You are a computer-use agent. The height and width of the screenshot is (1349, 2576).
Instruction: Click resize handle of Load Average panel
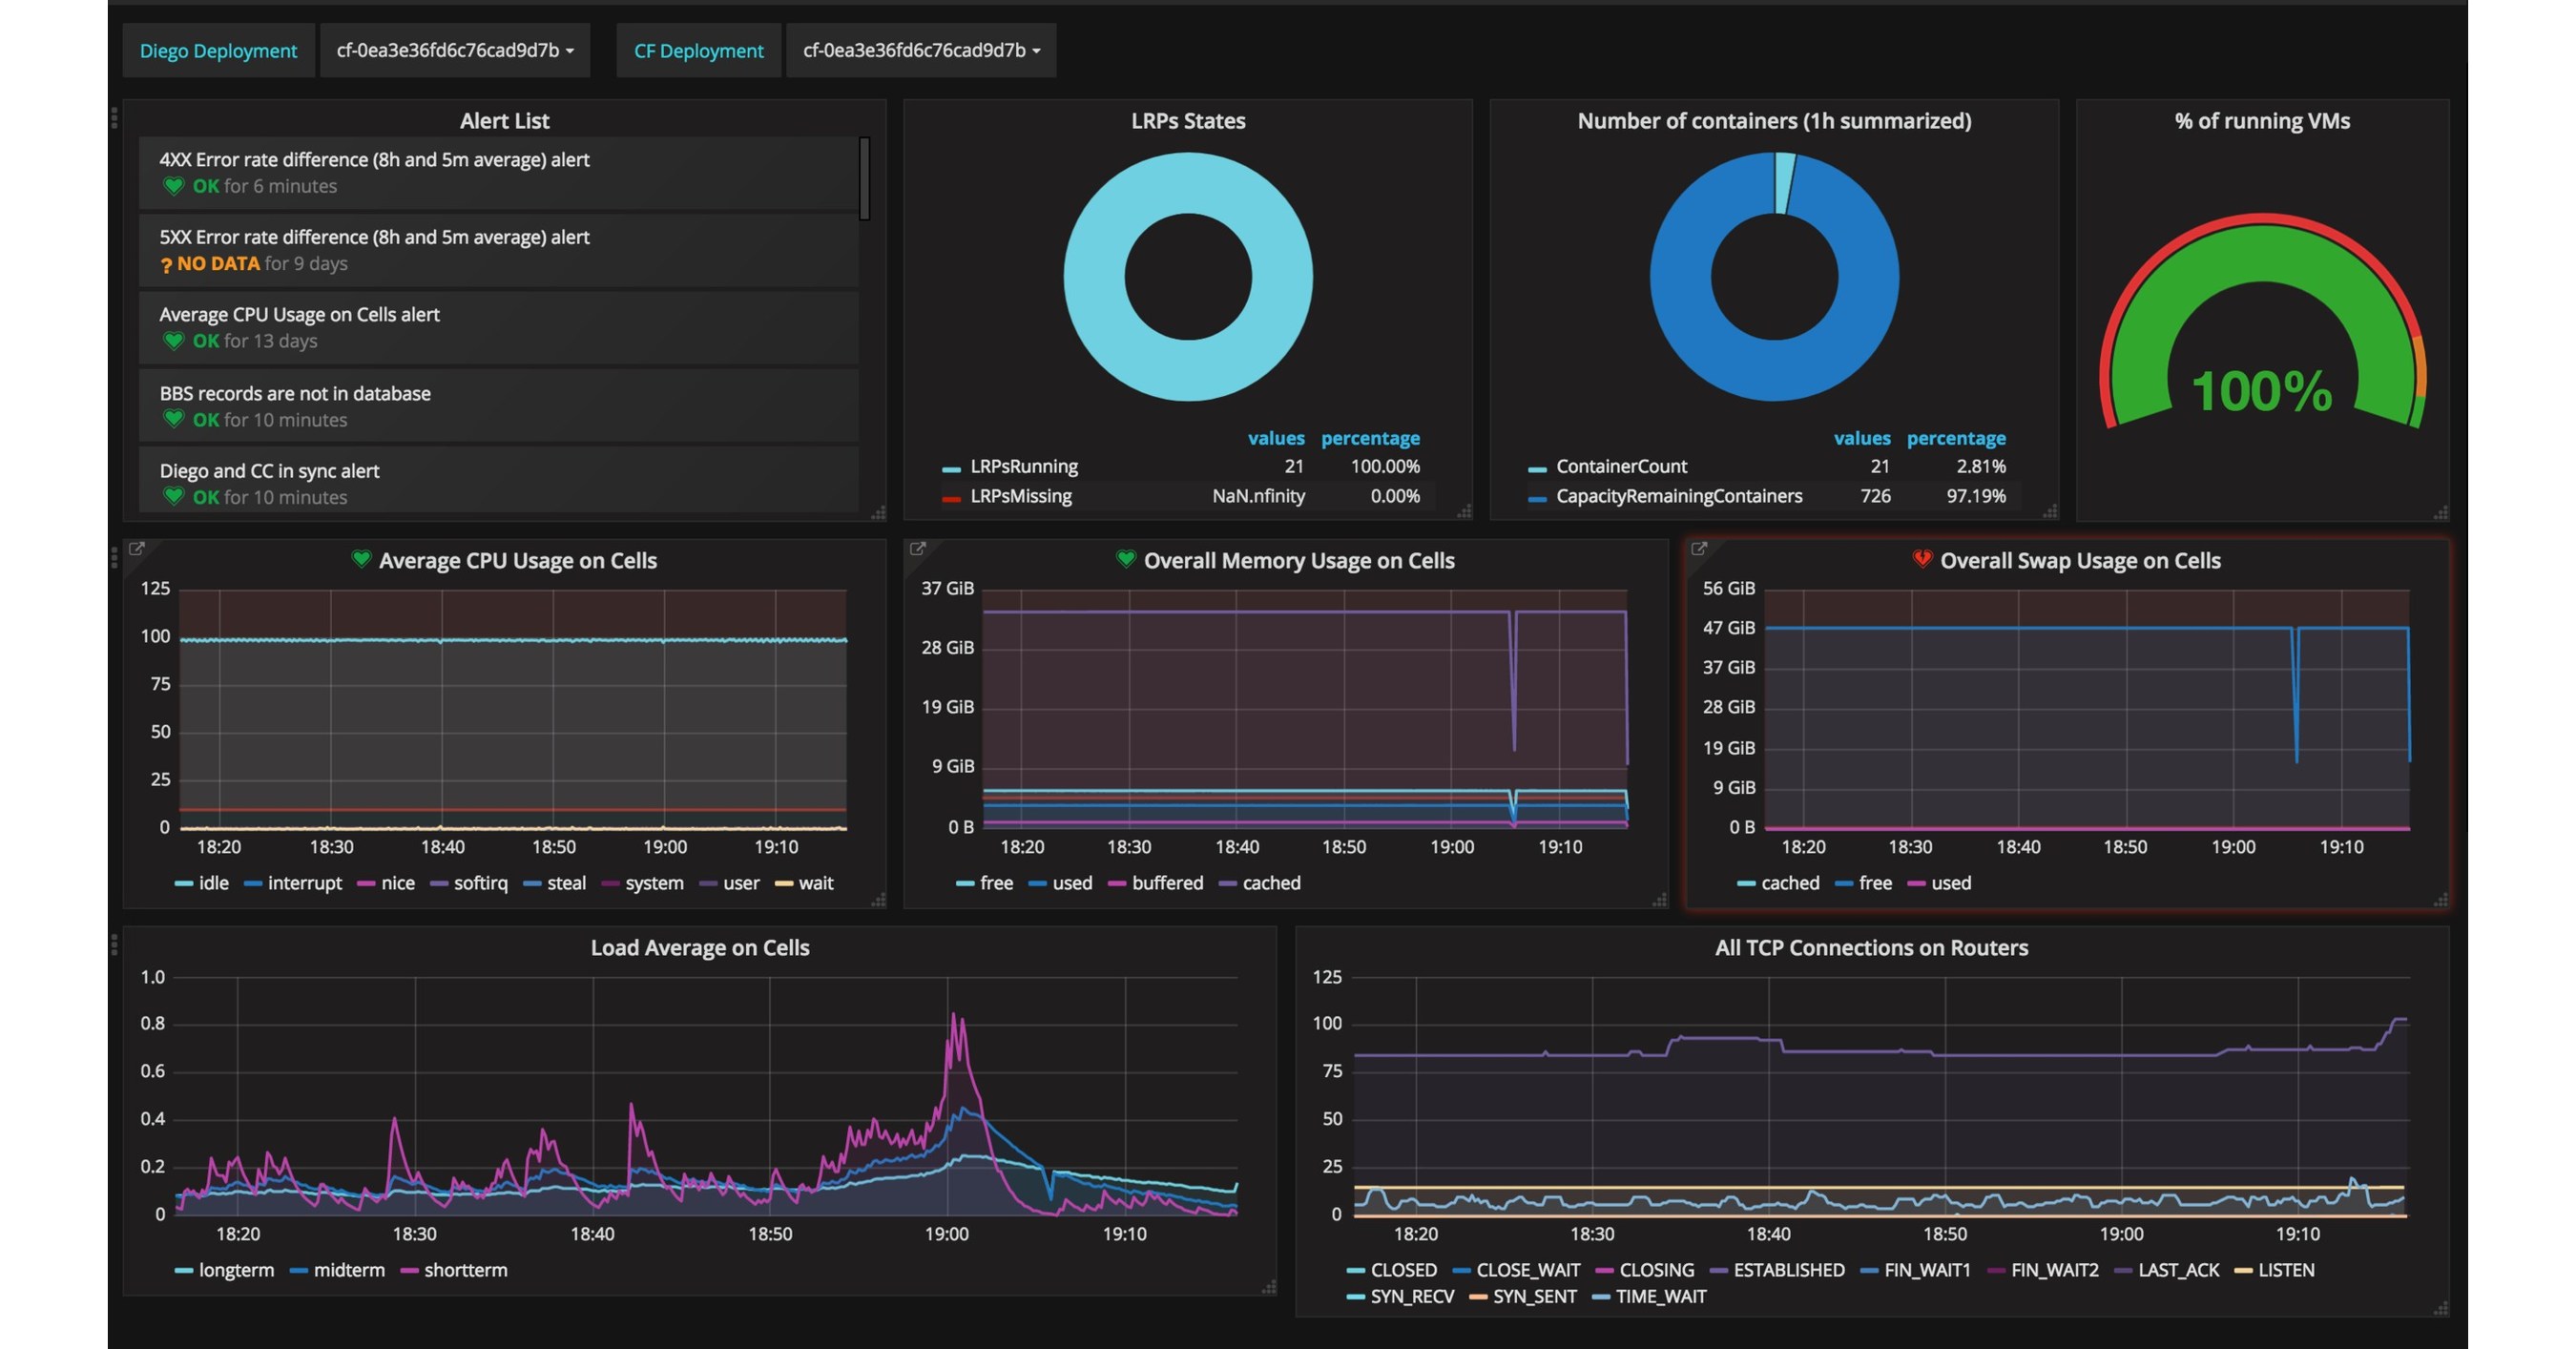click(1269, 1288)
